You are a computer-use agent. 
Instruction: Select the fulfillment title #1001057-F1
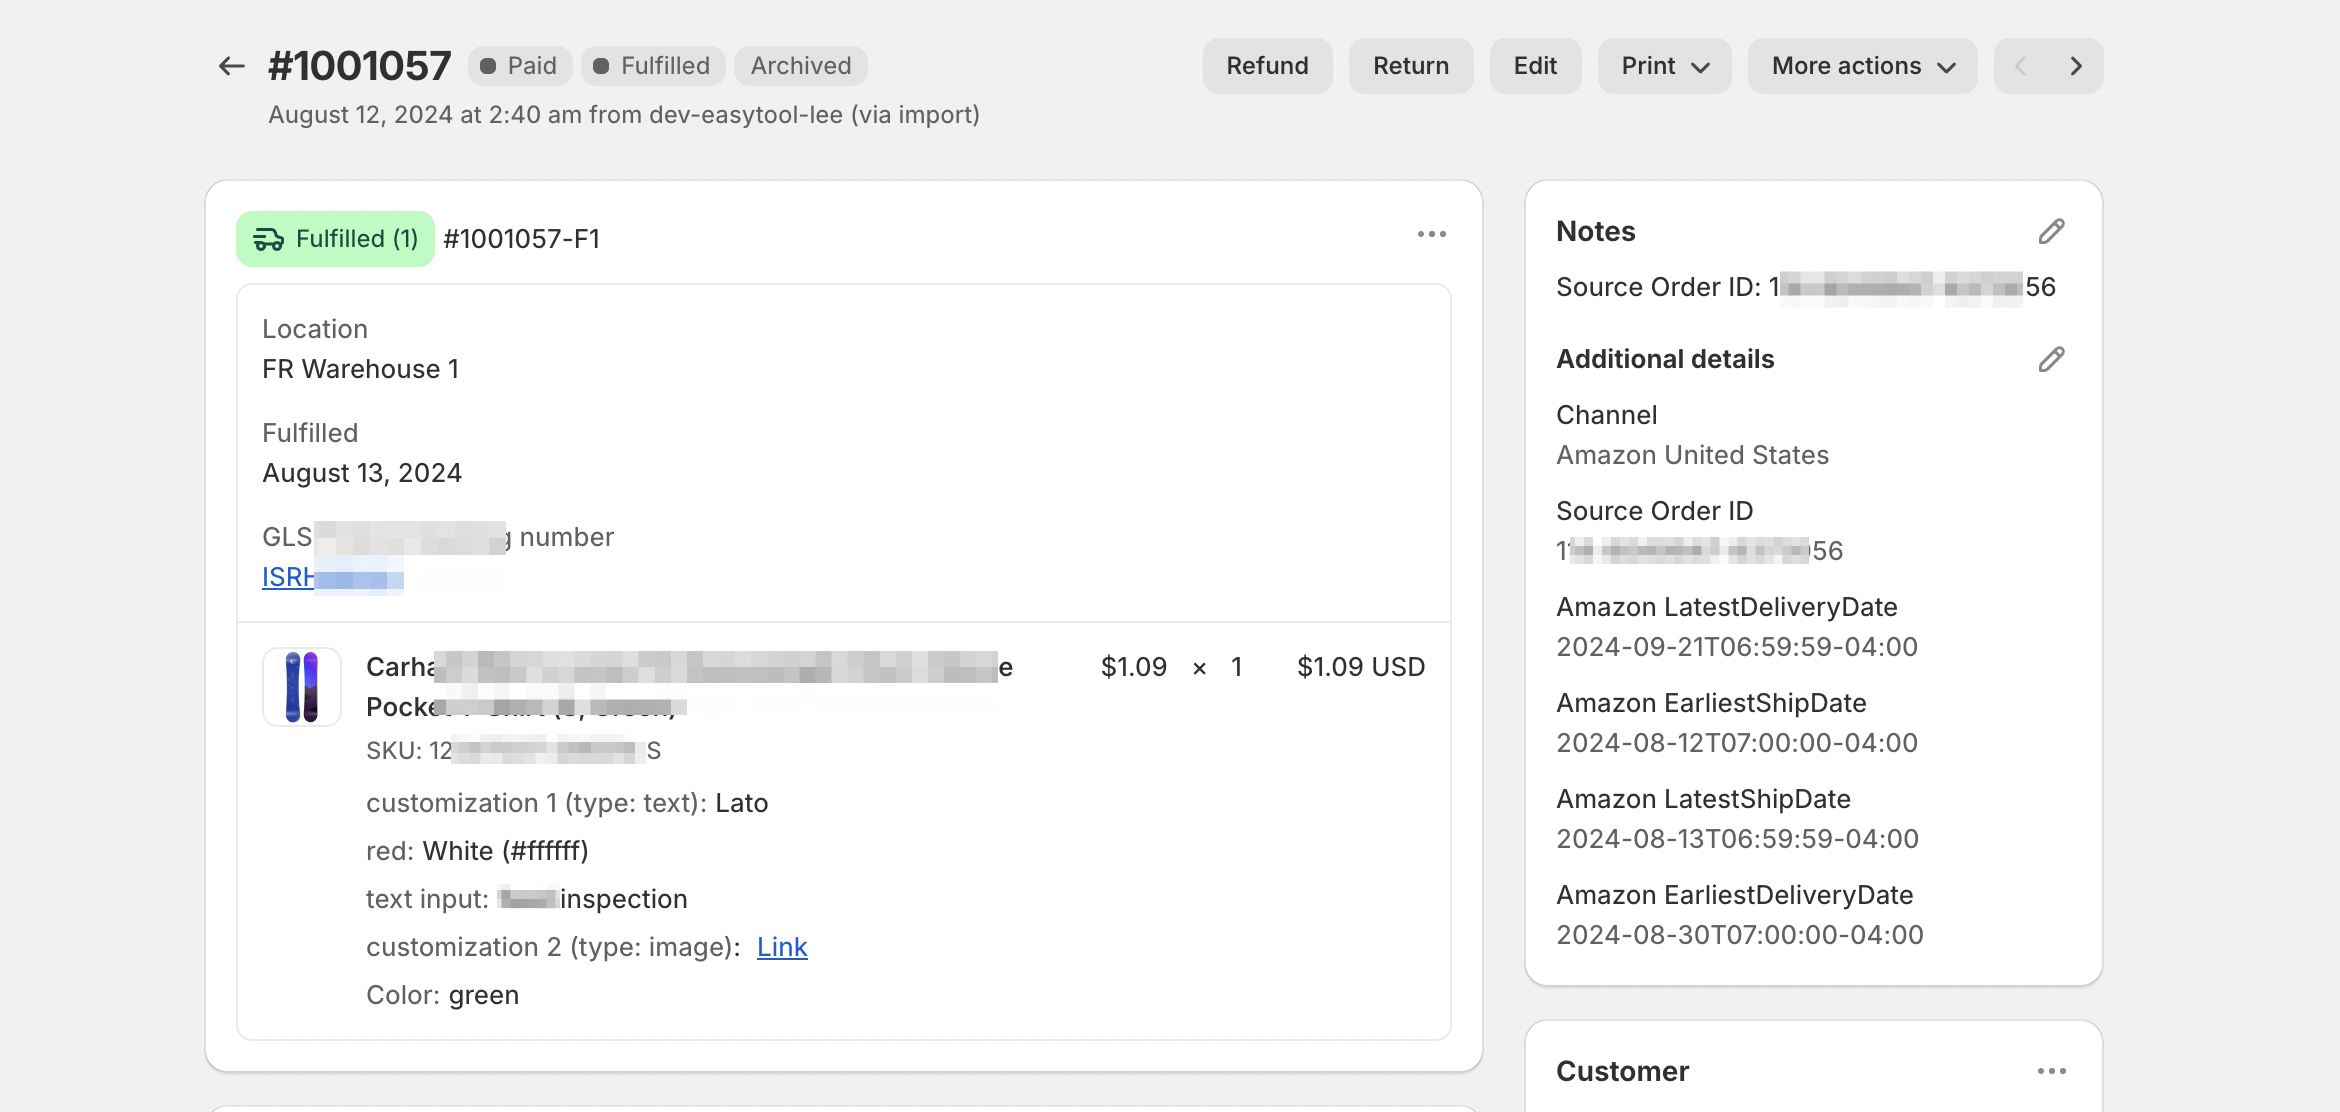[522, 238]
